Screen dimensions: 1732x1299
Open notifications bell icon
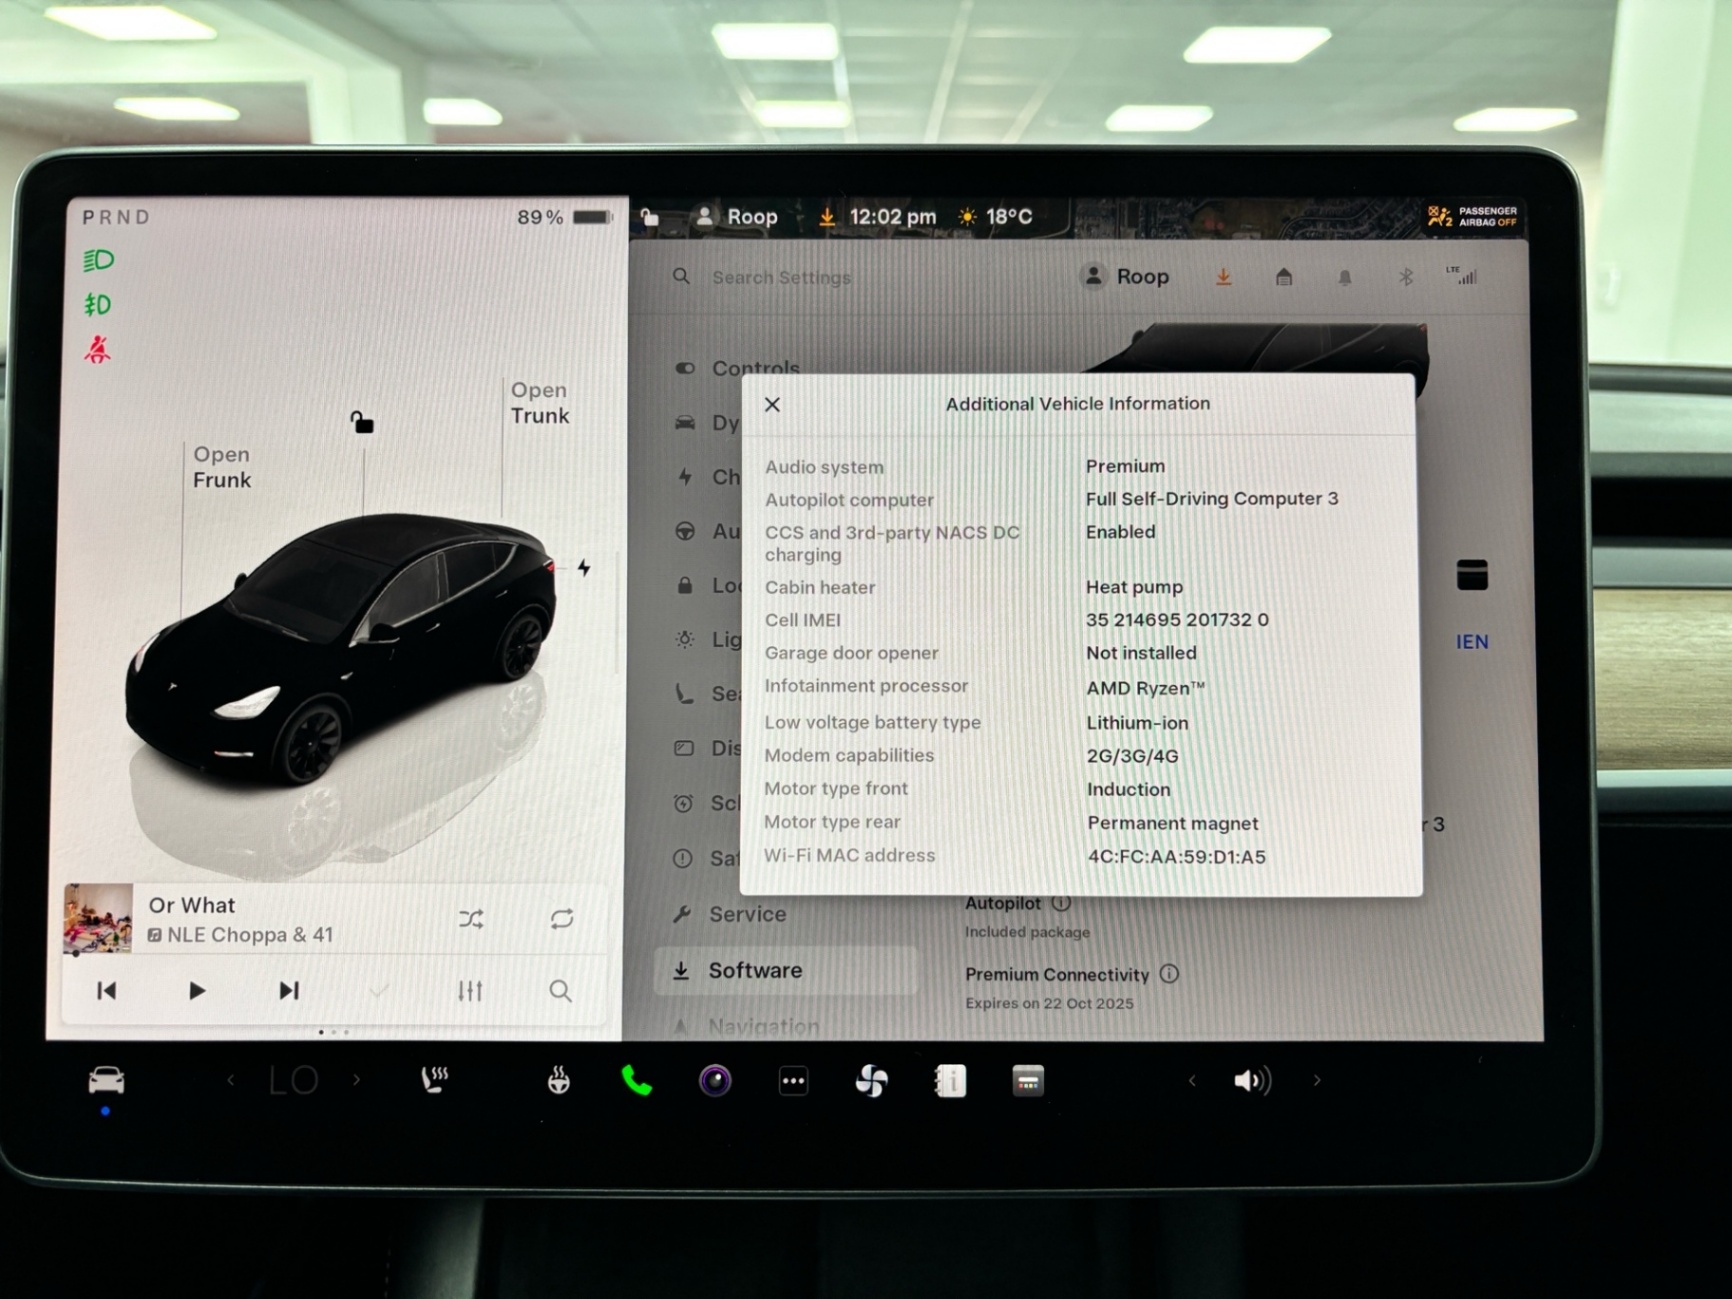point(1345,277)
